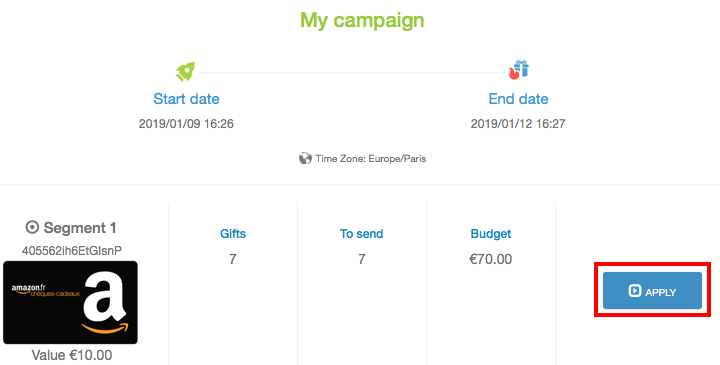Click the Apply button

click(x=652, y=291)
